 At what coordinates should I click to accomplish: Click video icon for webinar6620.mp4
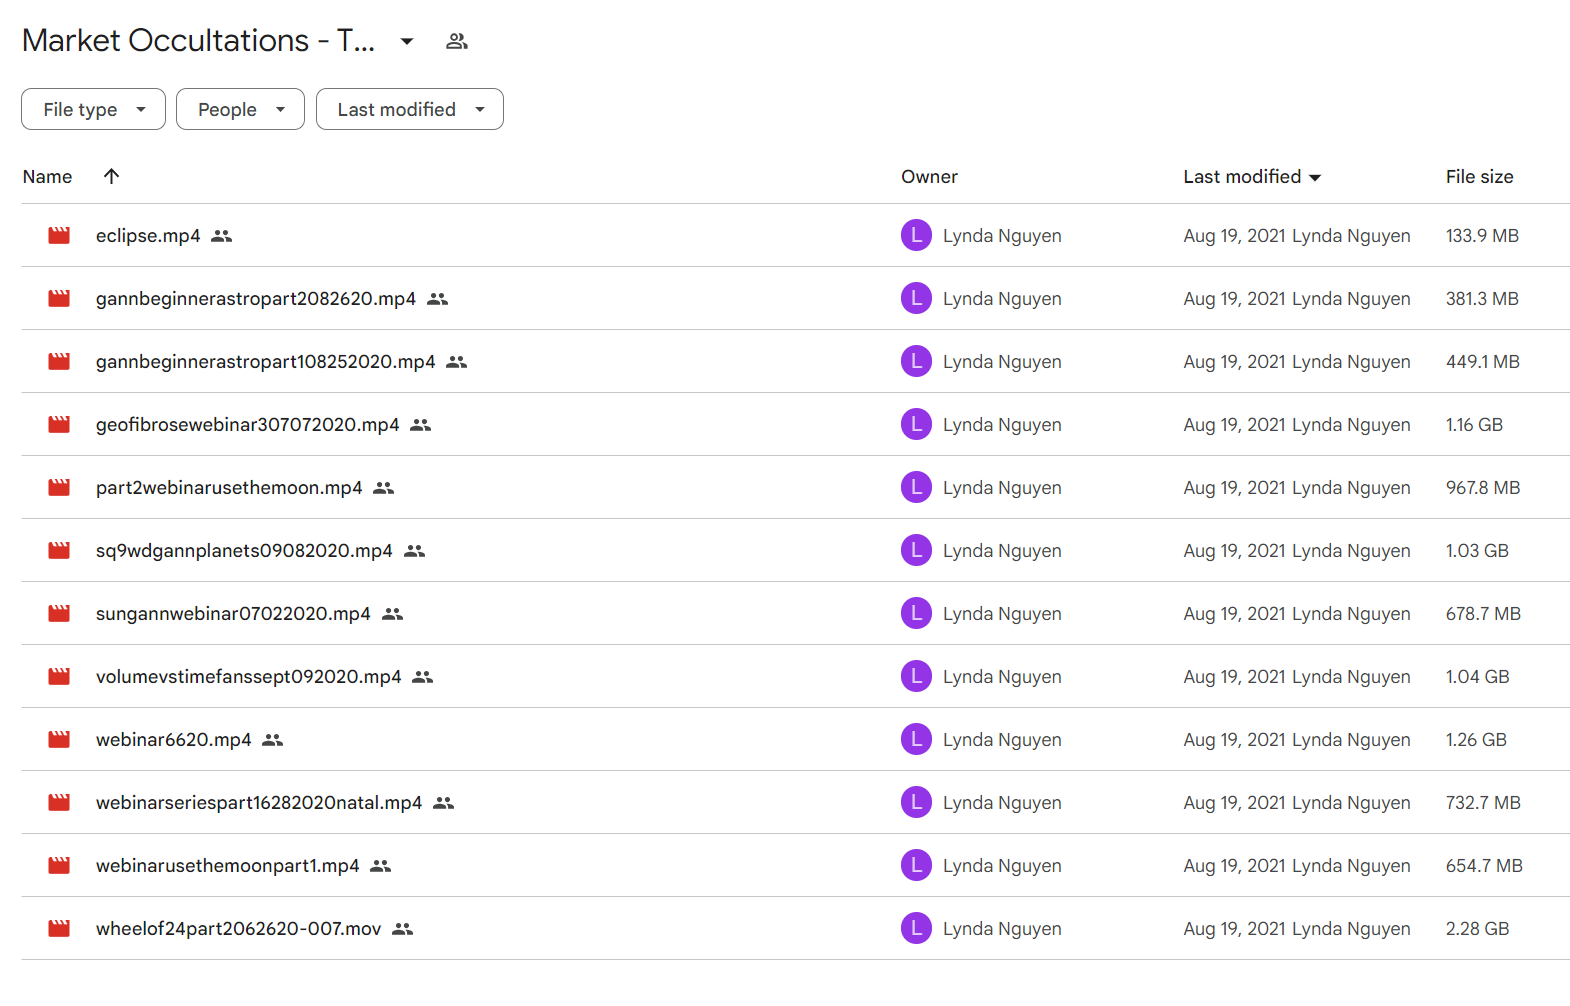(59, 740)
